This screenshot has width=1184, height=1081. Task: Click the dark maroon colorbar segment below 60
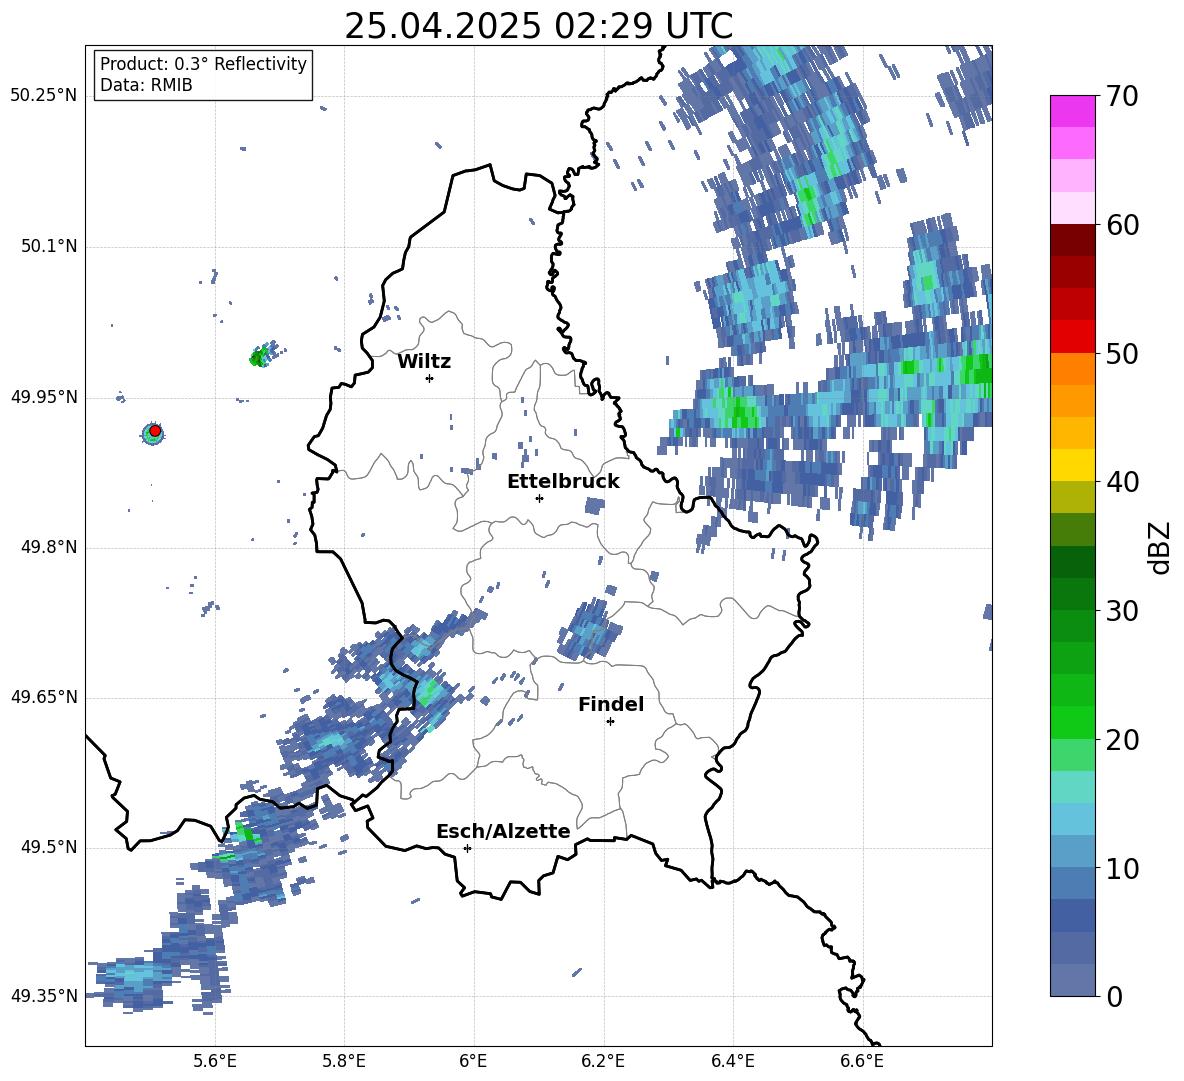(x=1072, y=240)
